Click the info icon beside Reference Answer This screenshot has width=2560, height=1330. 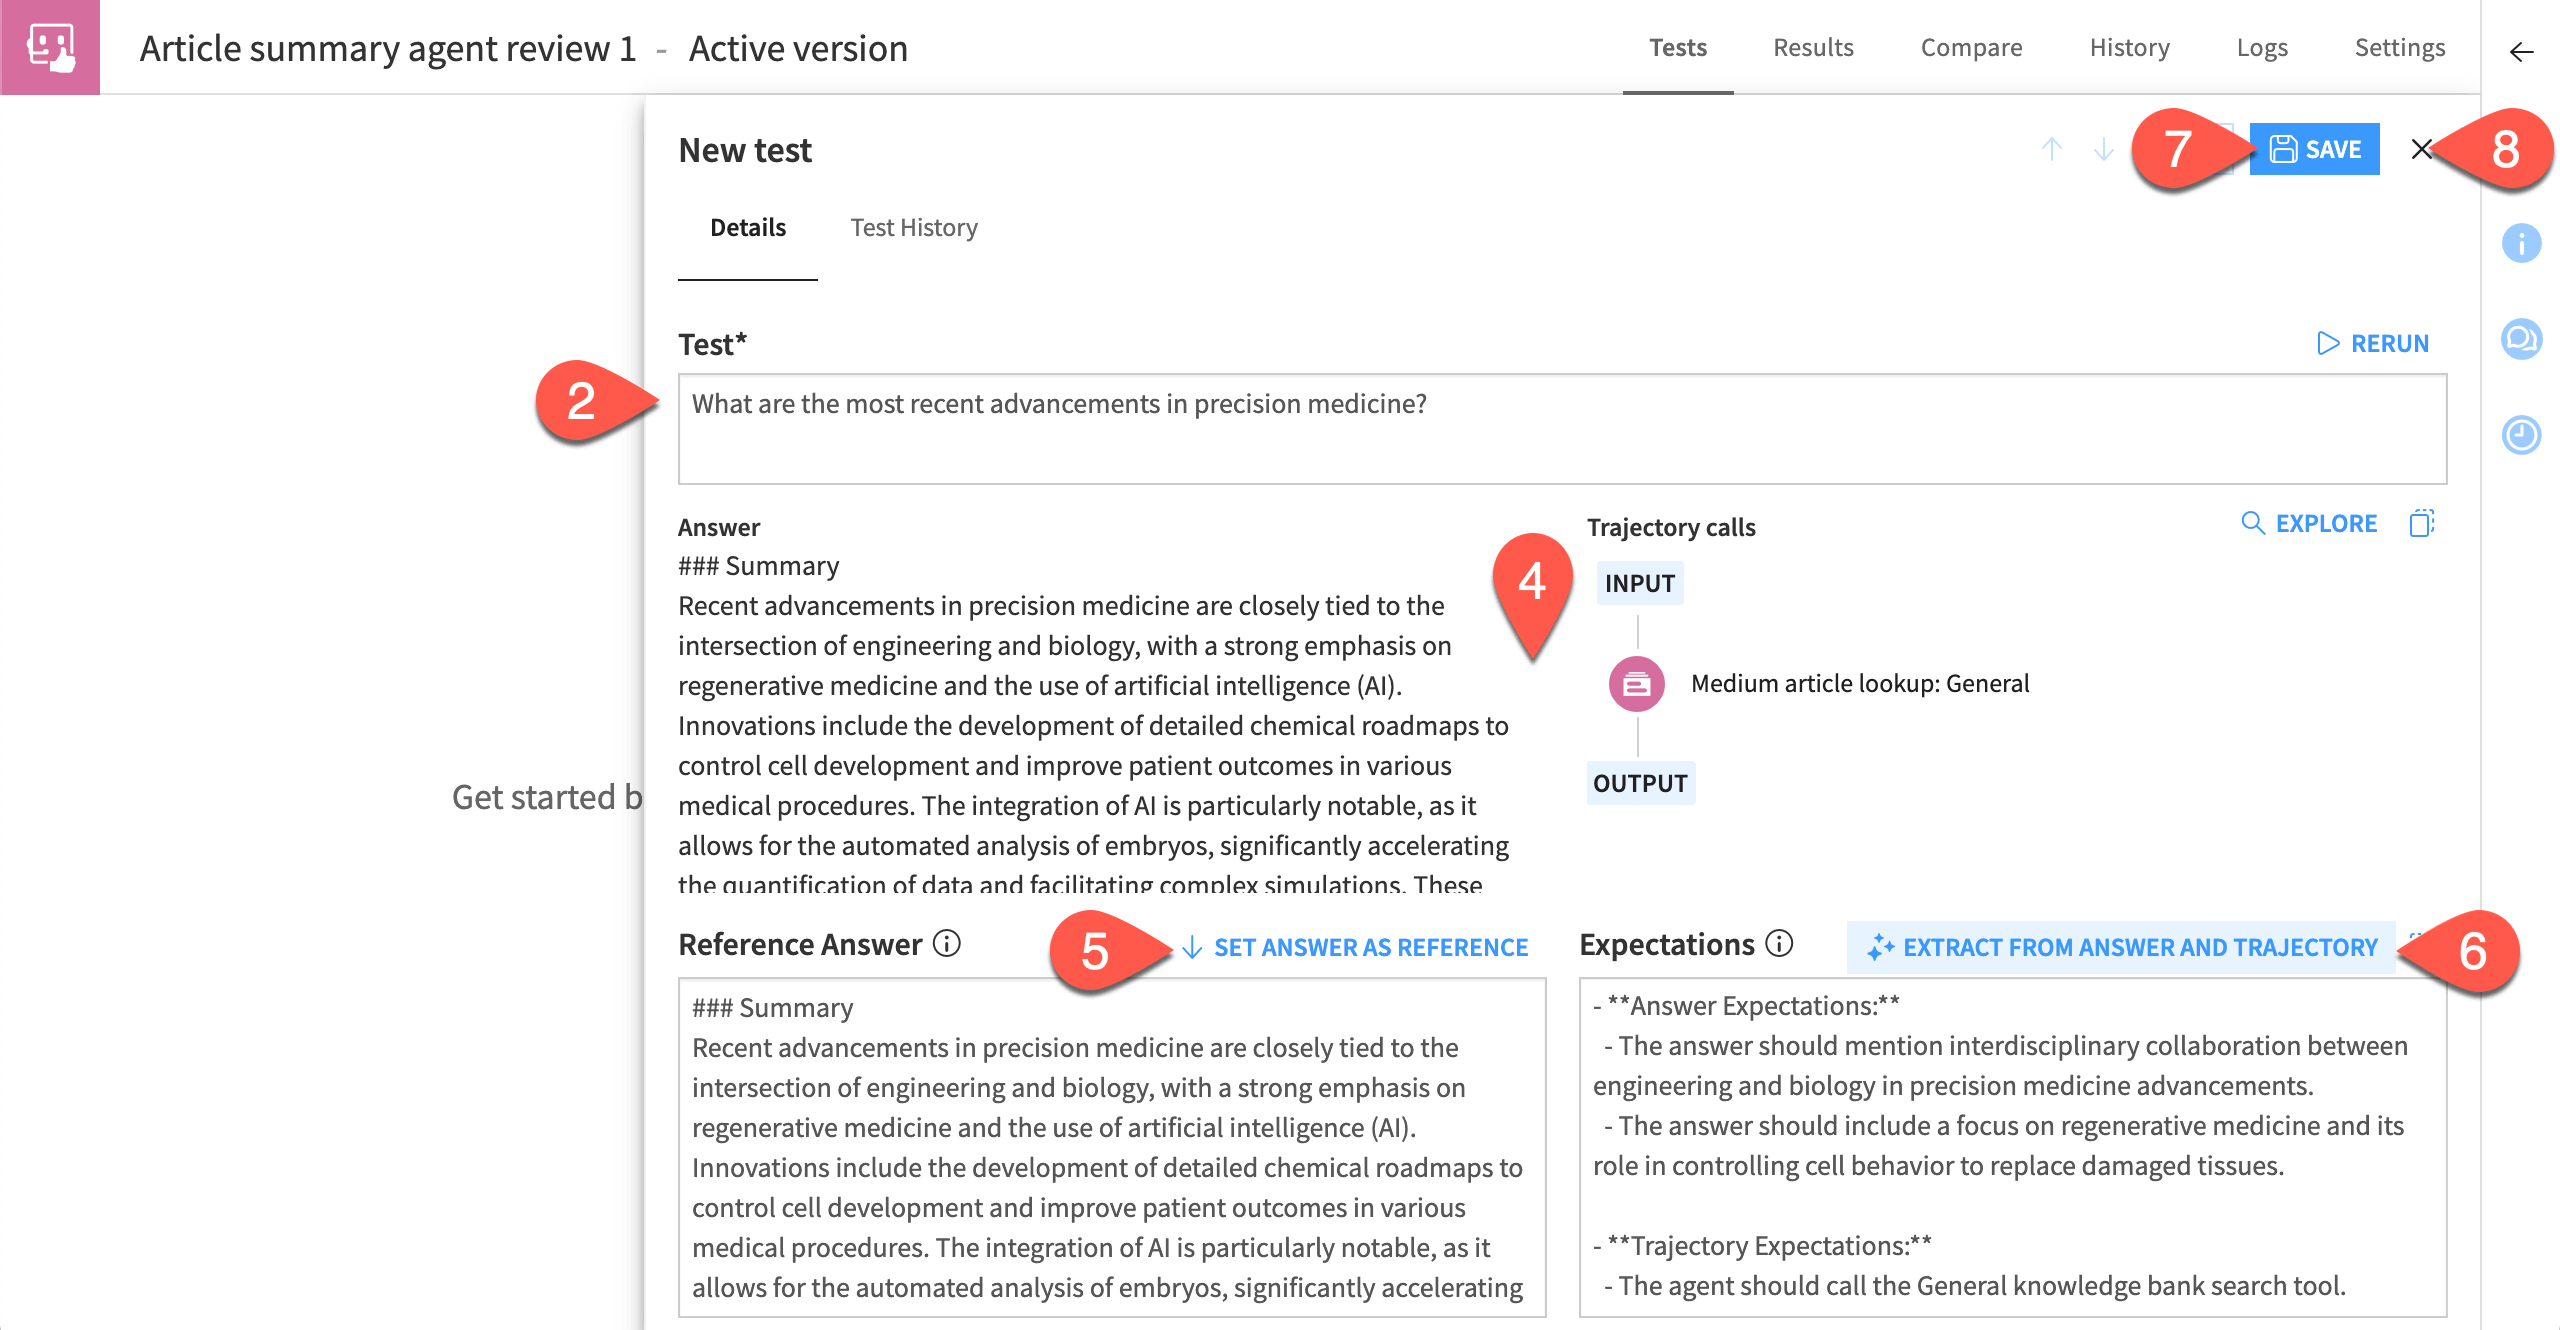click(x=946, y=944)
